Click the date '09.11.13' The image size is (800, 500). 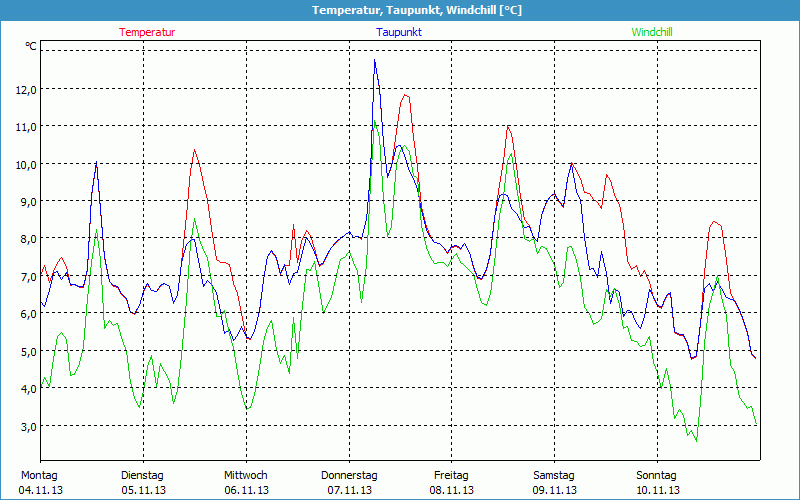tap(555, 490)
